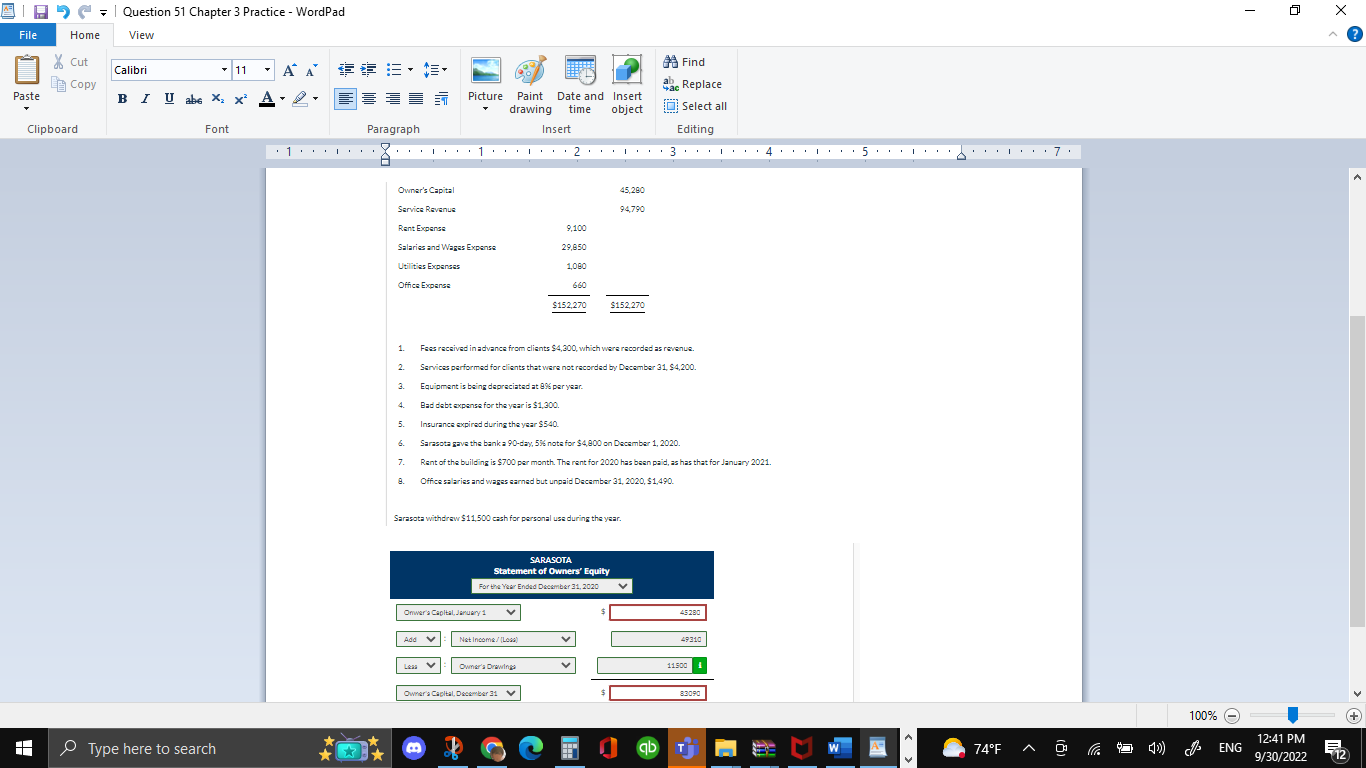The image size is (1366, 768).
Task: Toggle underline formatting
Action: 169,99
